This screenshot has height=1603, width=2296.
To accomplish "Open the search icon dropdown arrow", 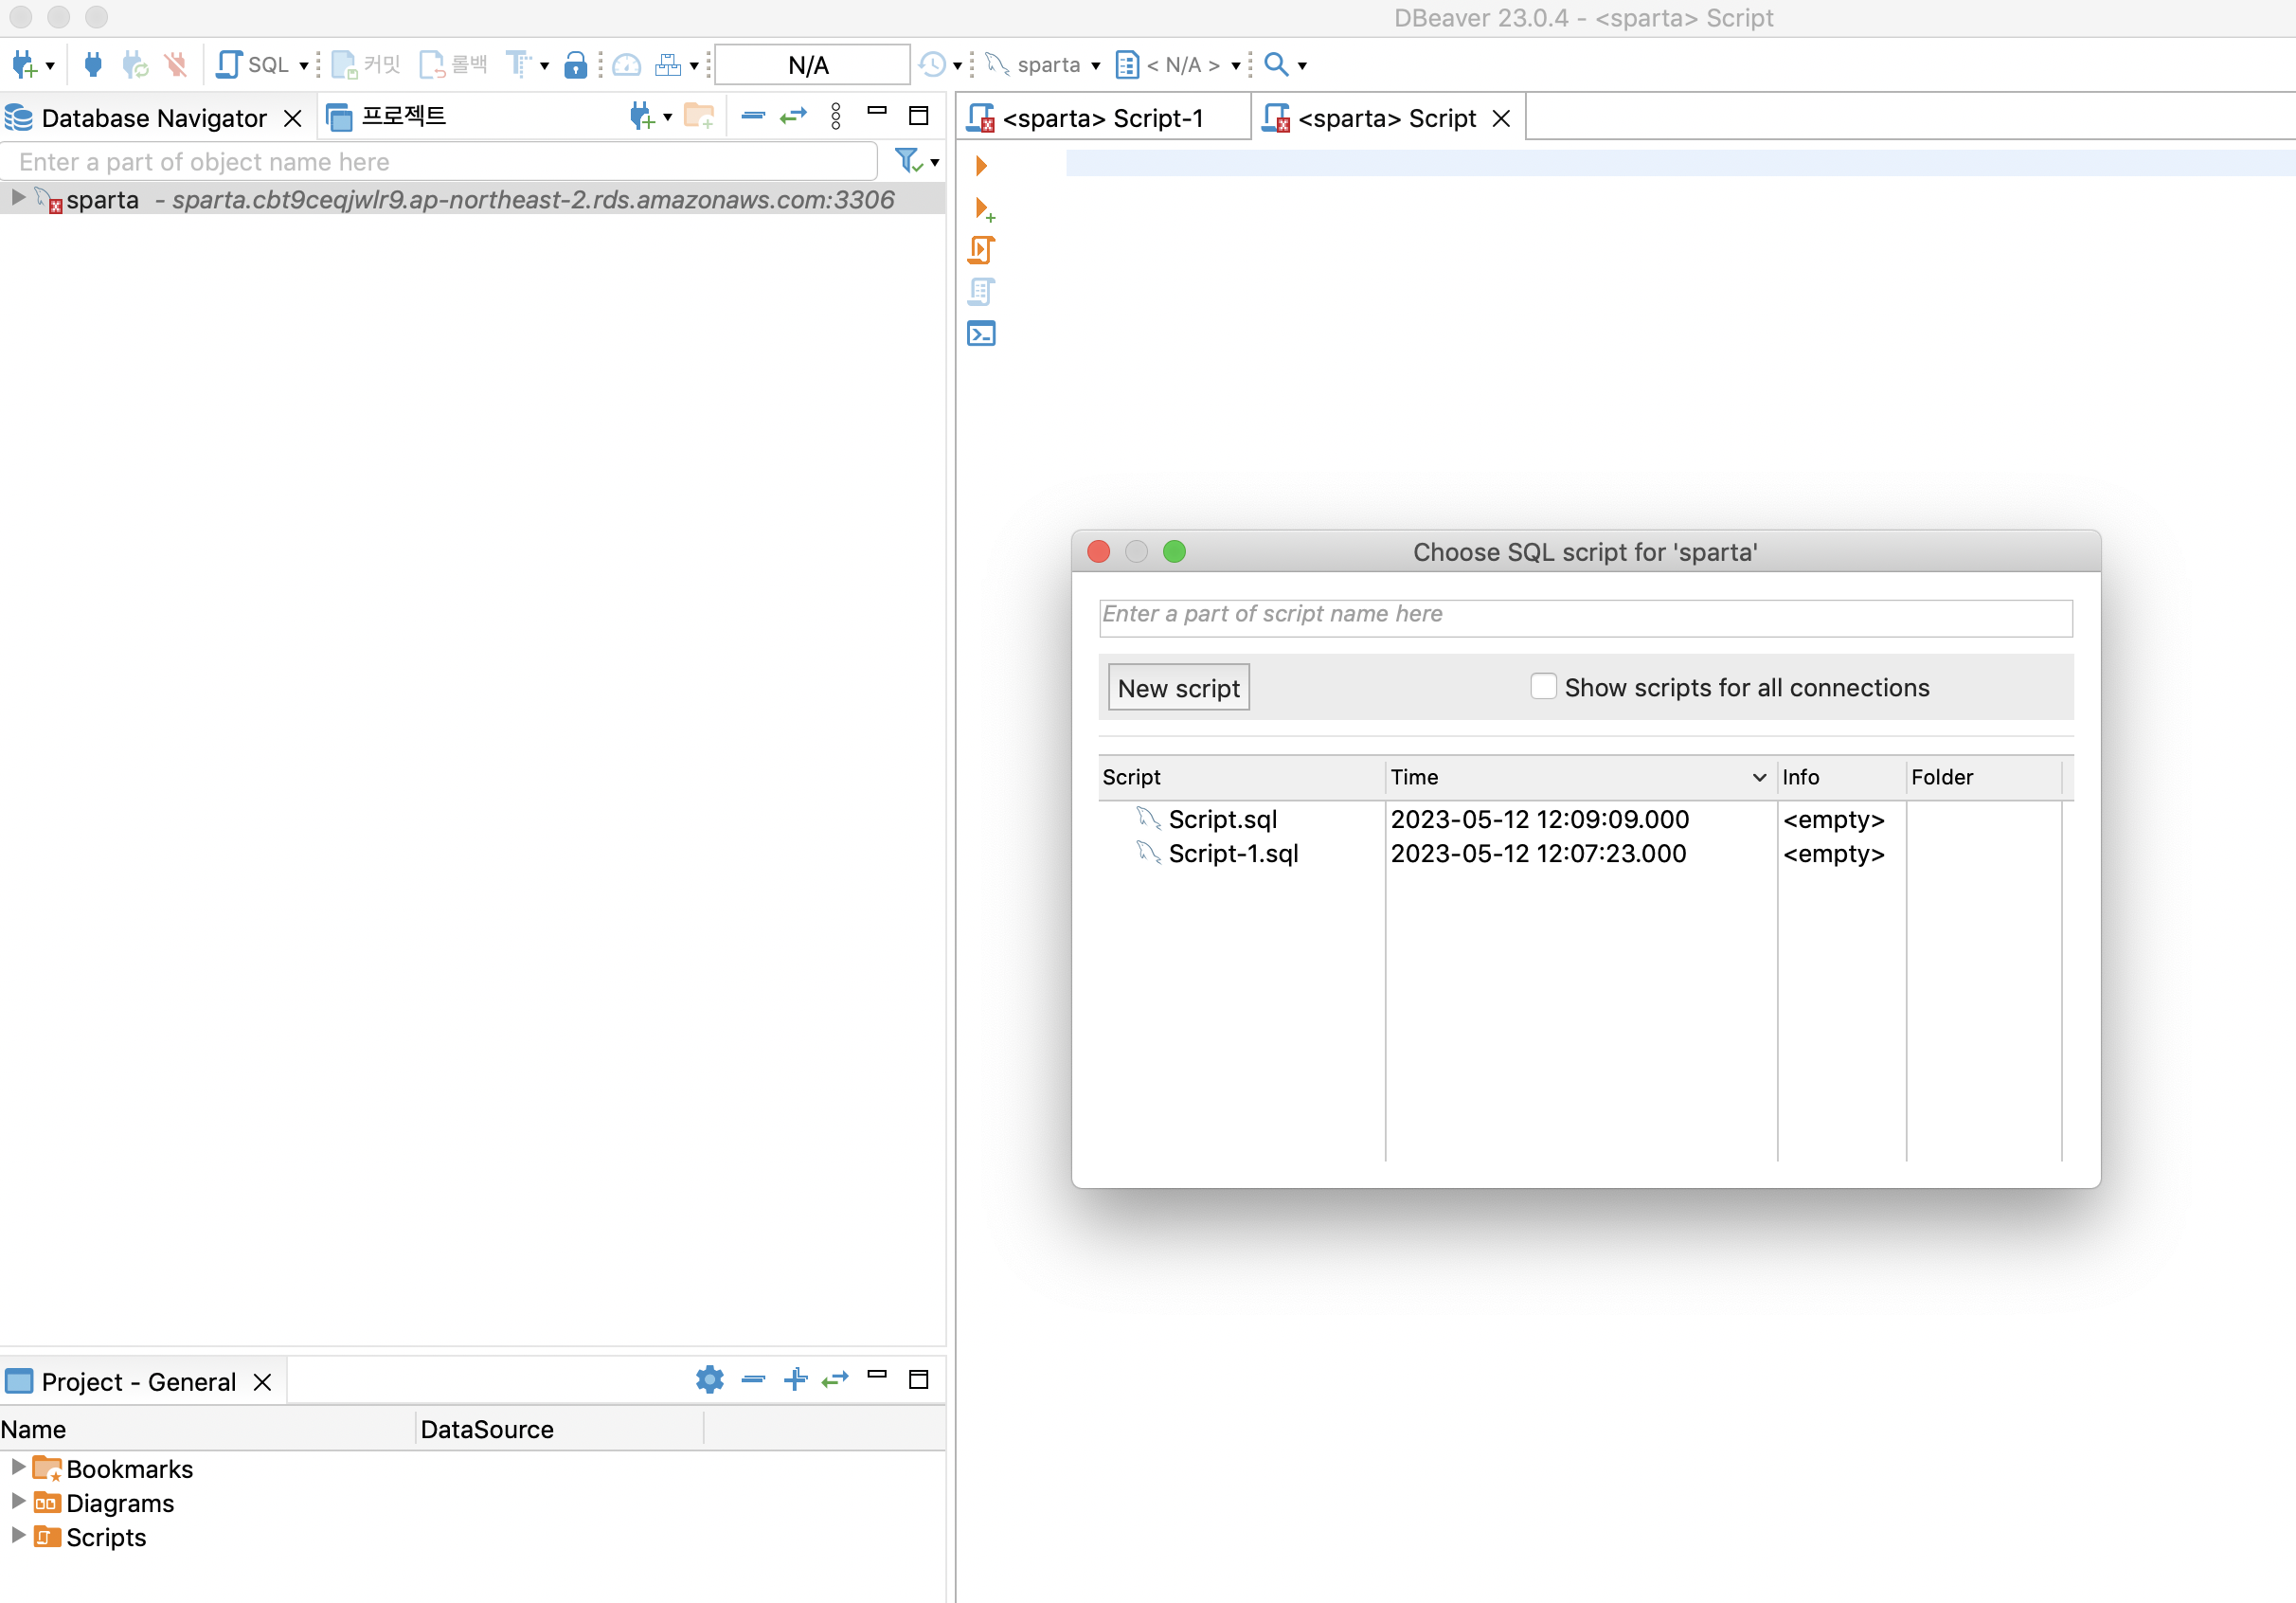I will click(x=1302, y=66).
